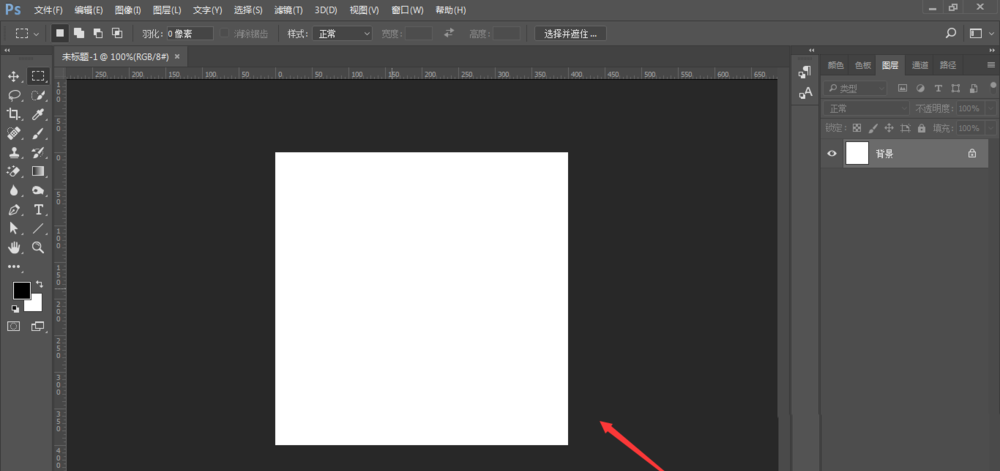
Task: Select the Lasso tool
Action: 14,95
